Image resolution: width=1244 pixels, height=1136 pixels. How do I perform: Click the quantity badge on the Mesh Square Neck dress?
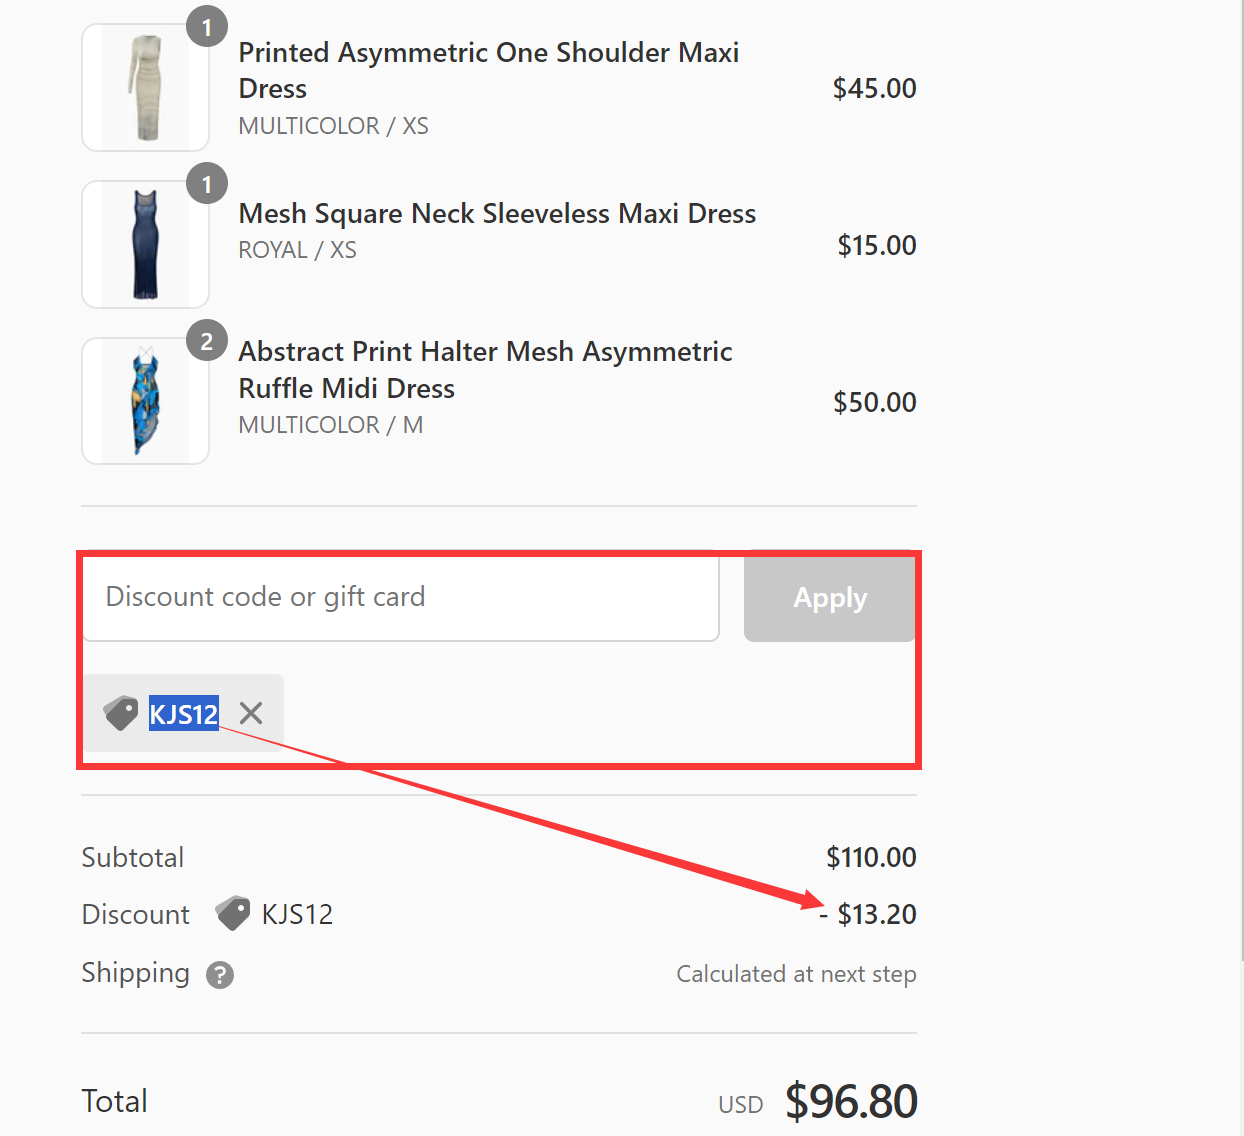coord(207,184)
